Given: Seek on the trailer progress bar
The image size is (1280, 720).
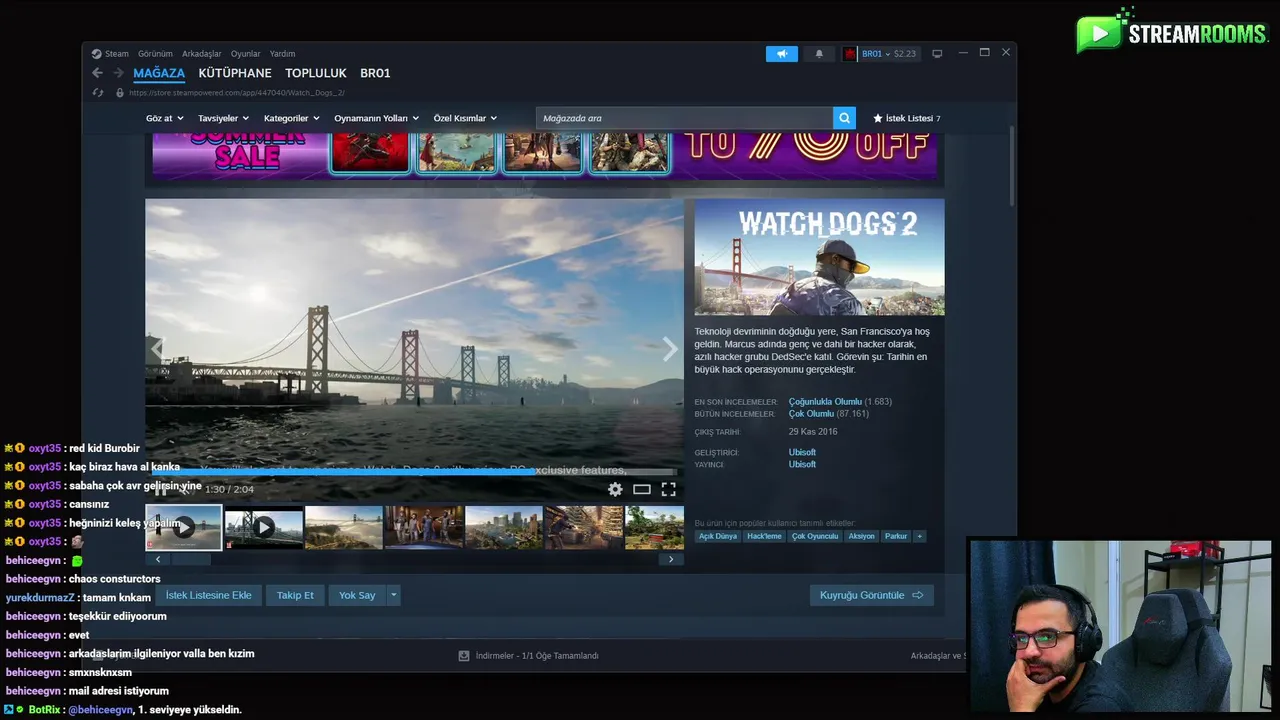Looking at the screenshot, I should [414, 472].
